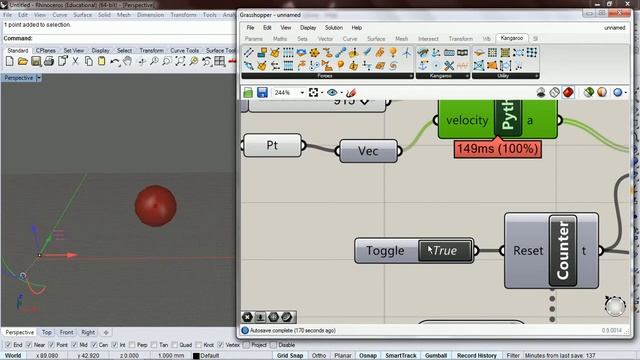Click the orange document preview settings sphere

pyautogui.click(x=602, y=93)
